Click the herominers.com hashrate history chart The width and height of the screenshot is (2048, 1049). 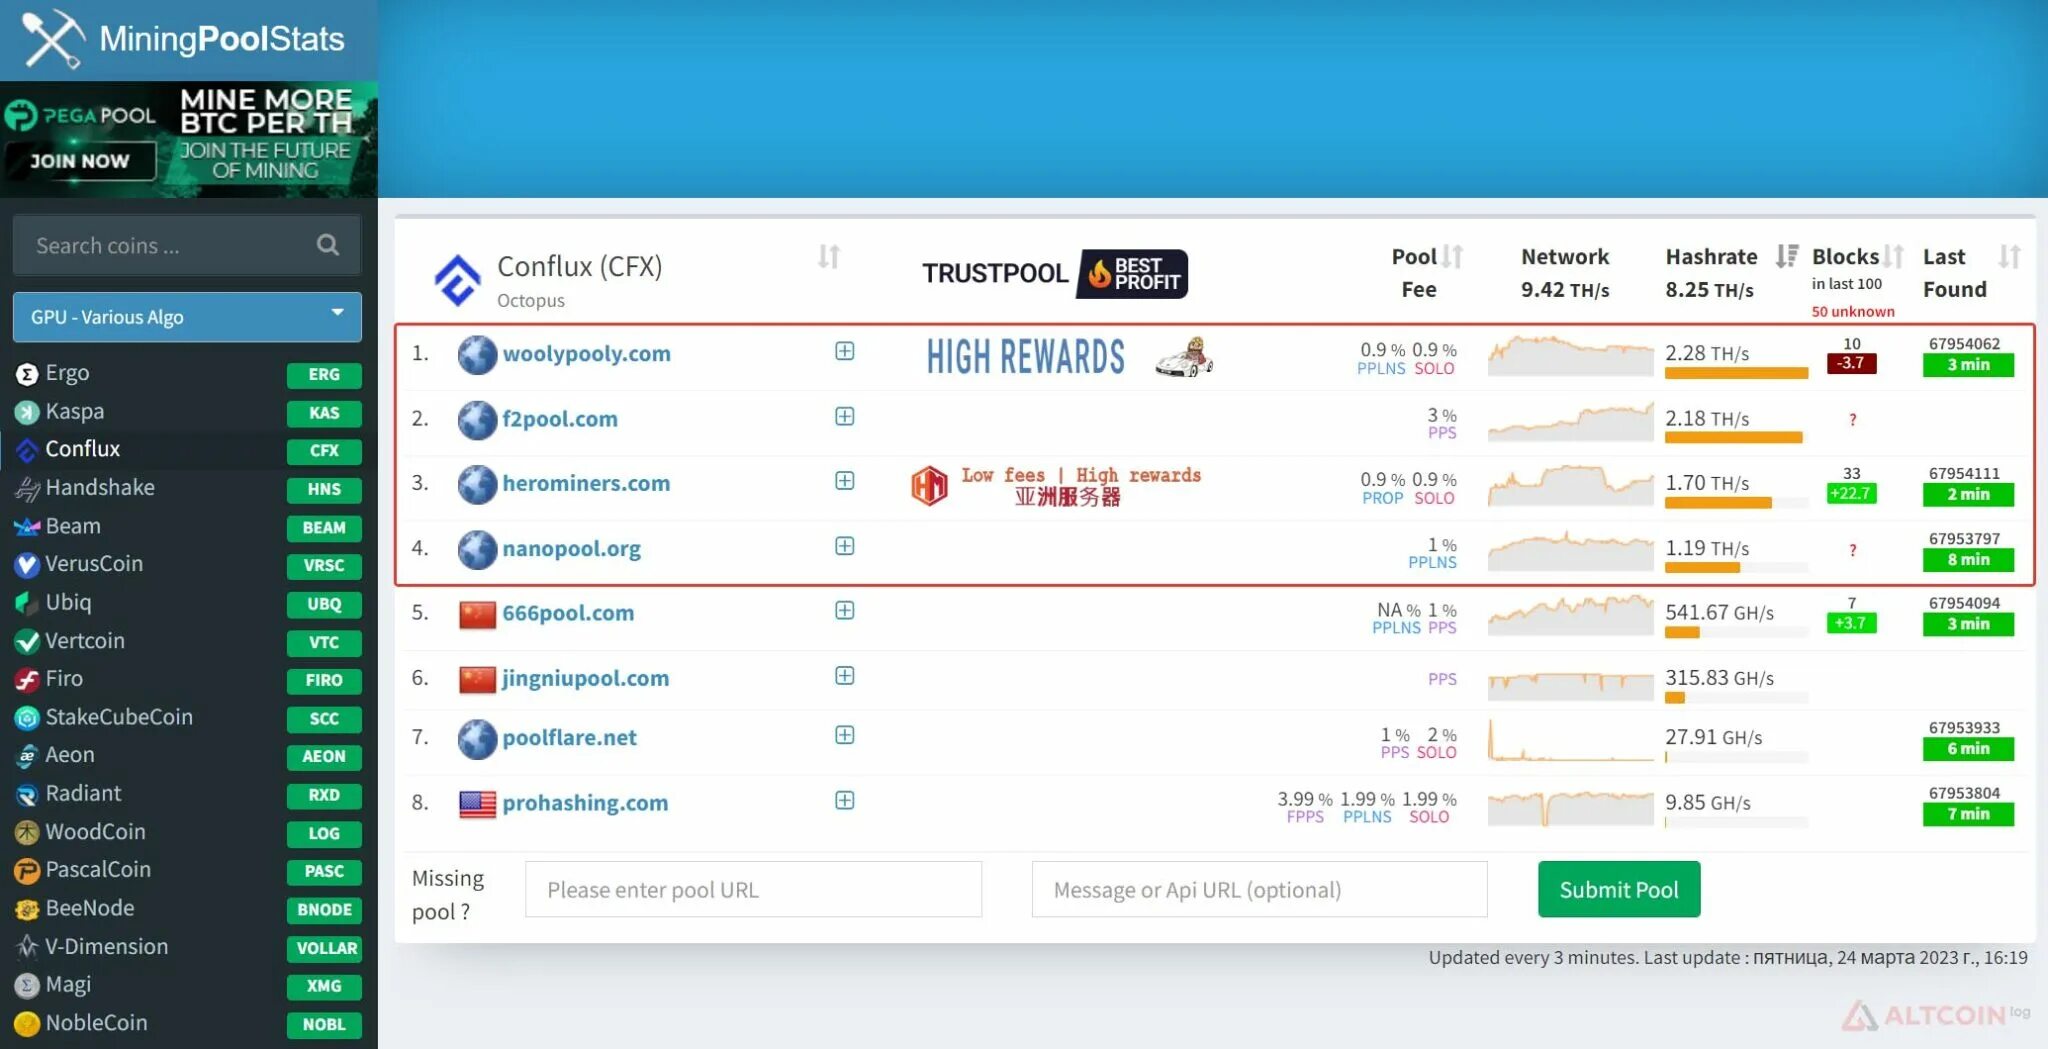[x=1570, y=485]
